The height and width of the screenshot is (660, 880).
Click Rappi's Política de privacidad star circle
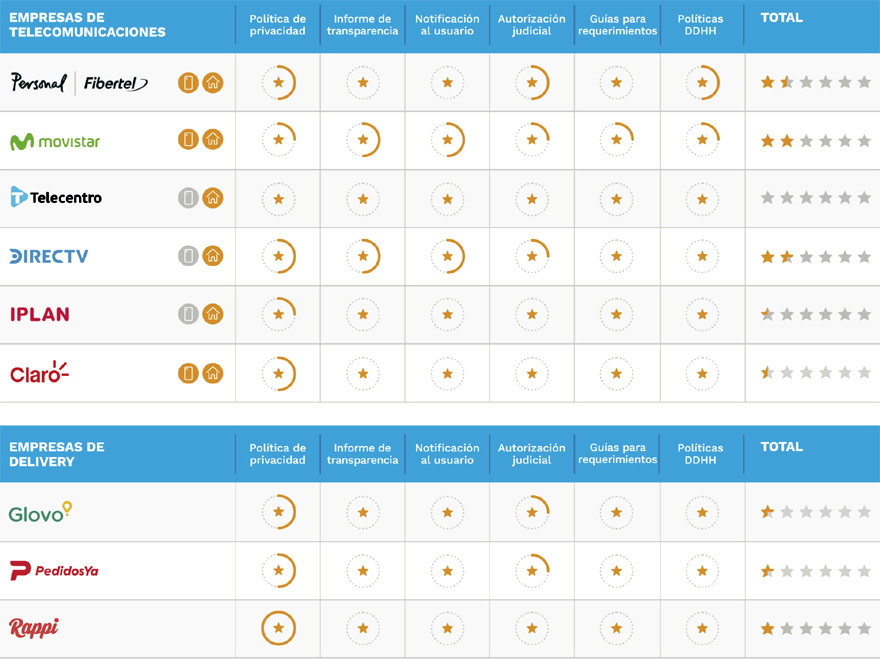coord(278,628)
